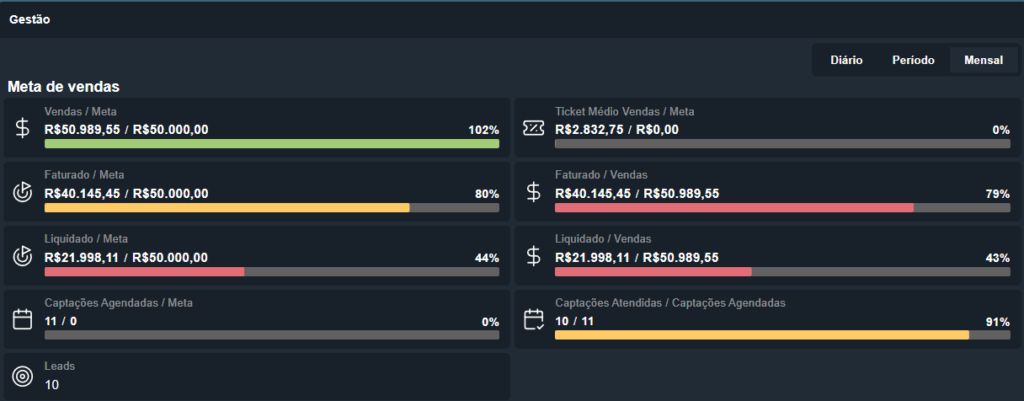
Task: Click the yellow Faturado / Meta progress bar
Action: tap(227, 208)
